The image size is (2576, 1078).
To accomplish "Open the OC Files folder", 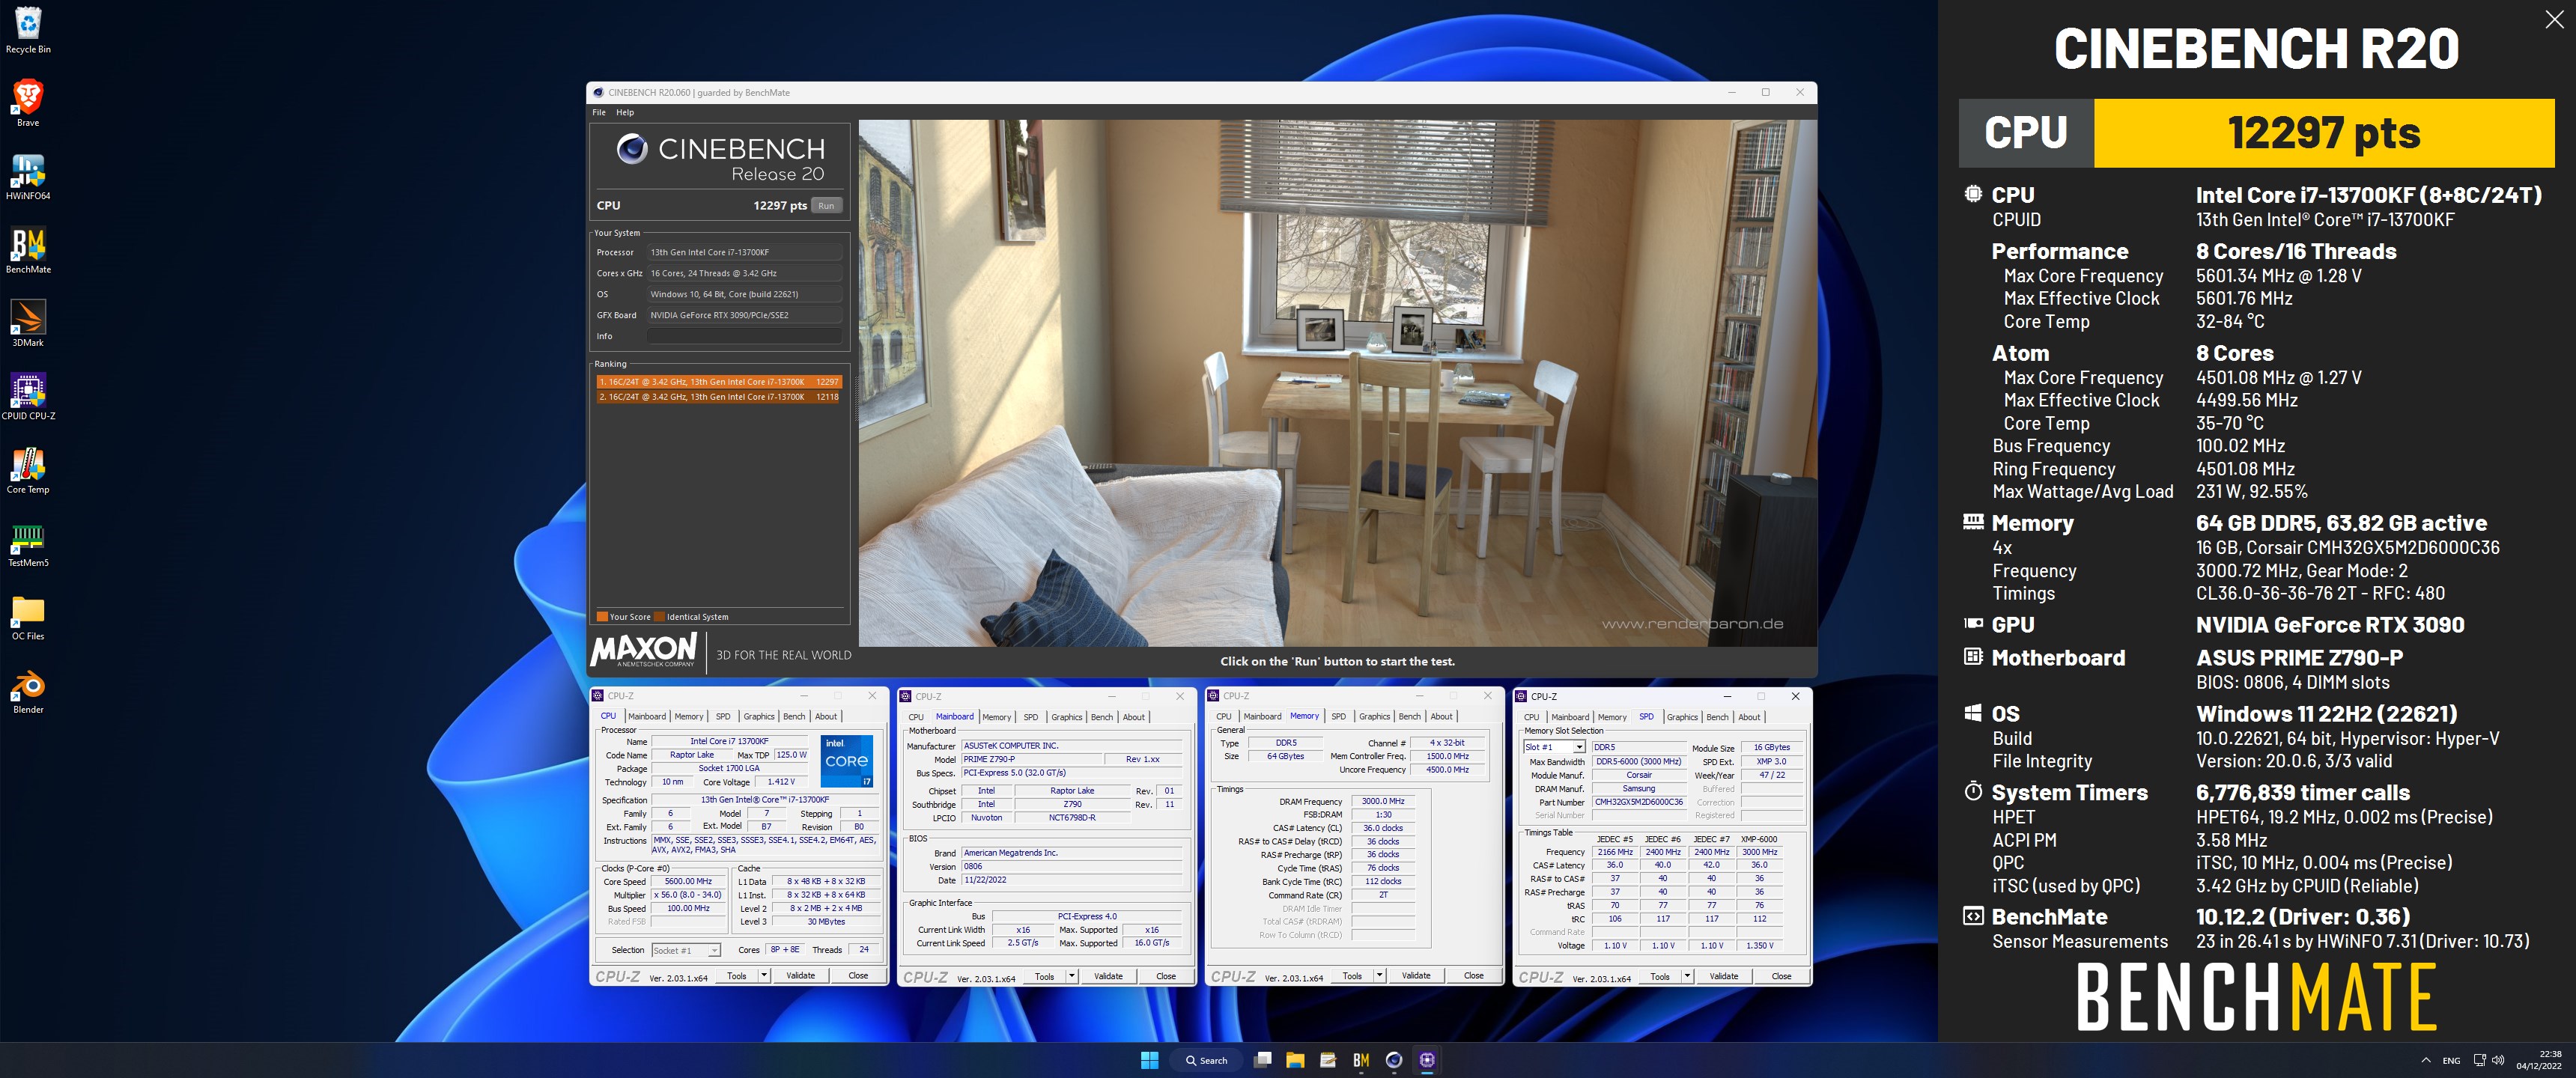I will click(x=28, y=617).
